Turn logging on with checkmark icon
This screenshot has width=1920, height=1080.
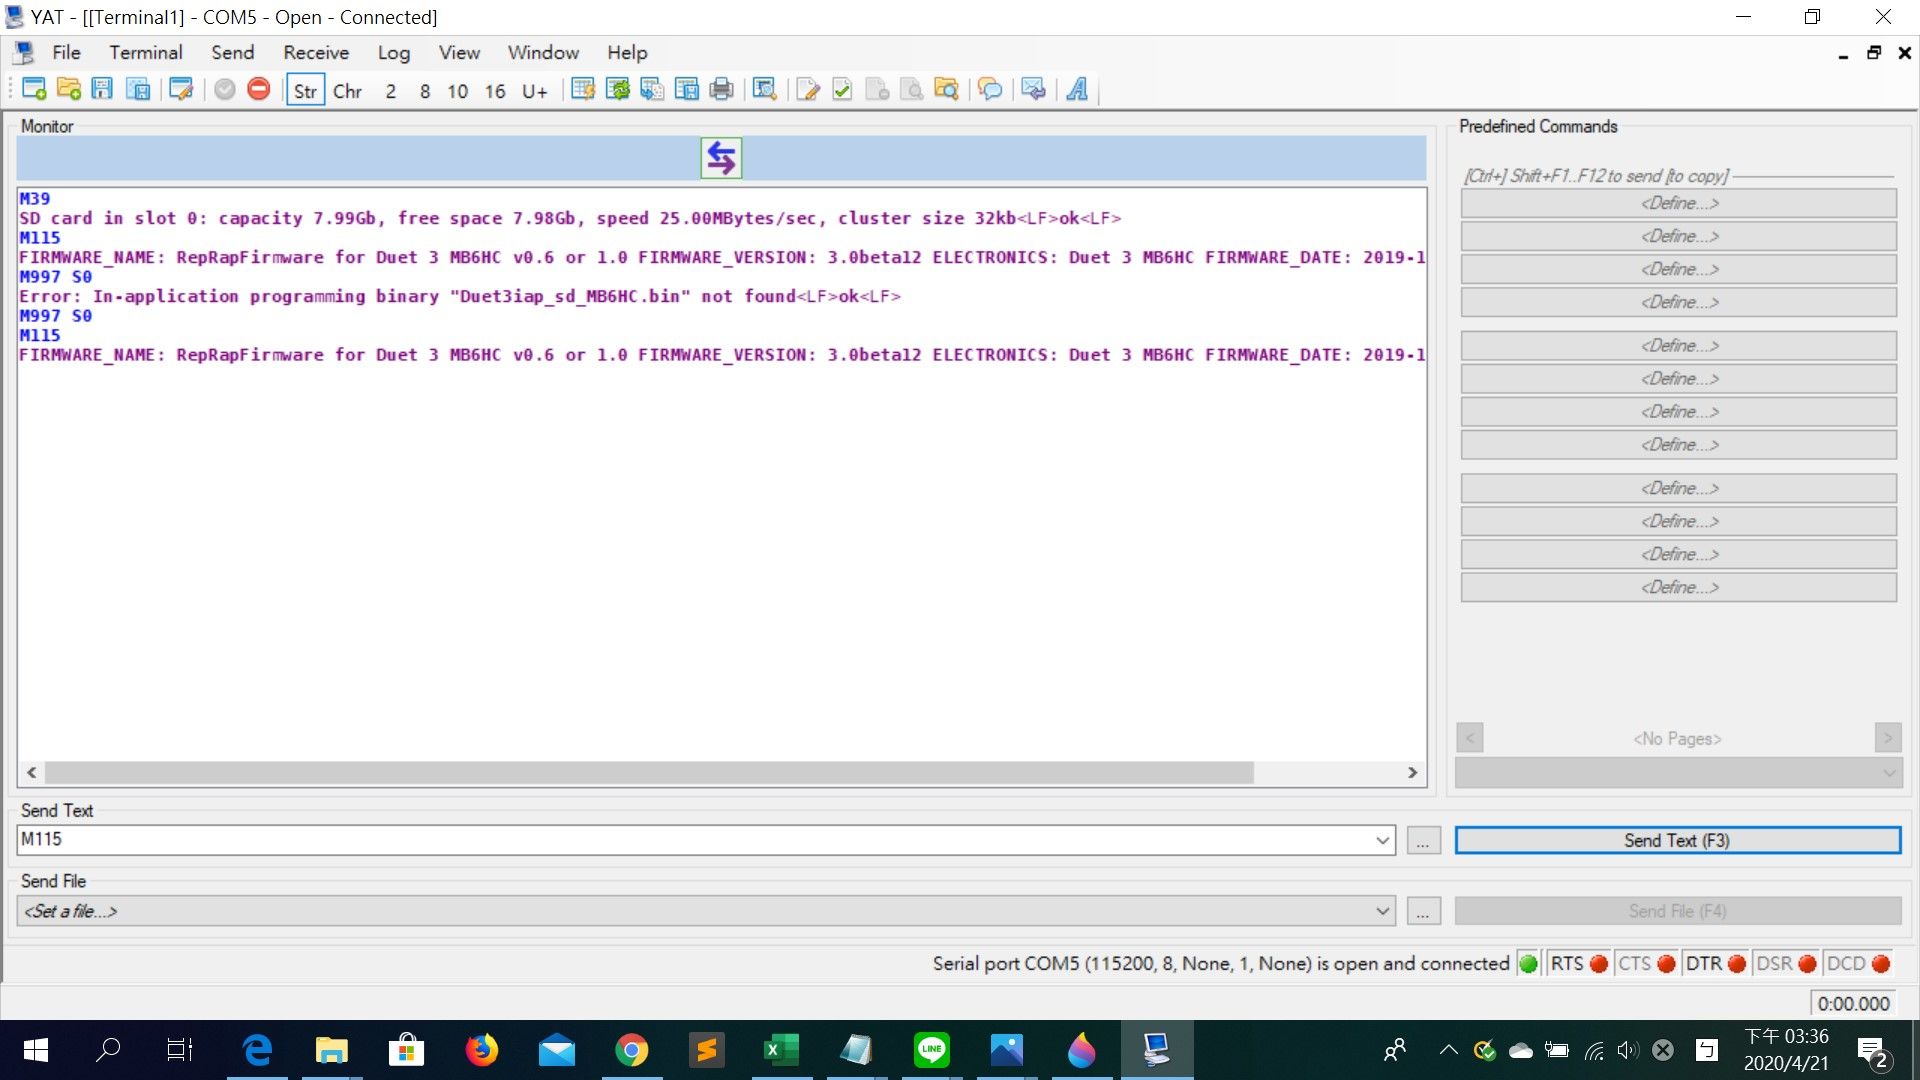842,89
